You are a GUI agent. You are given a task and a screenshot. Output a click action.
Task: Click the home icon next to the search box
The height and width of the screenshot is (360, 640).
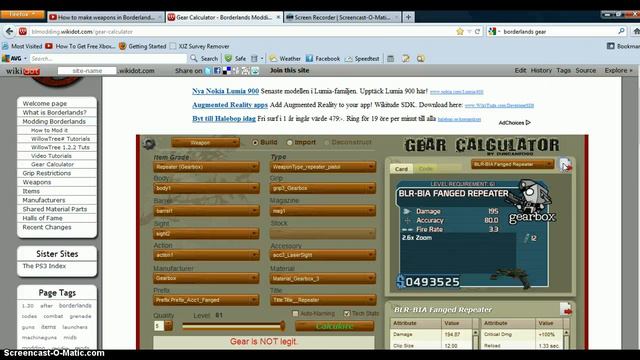coord(636,31)
